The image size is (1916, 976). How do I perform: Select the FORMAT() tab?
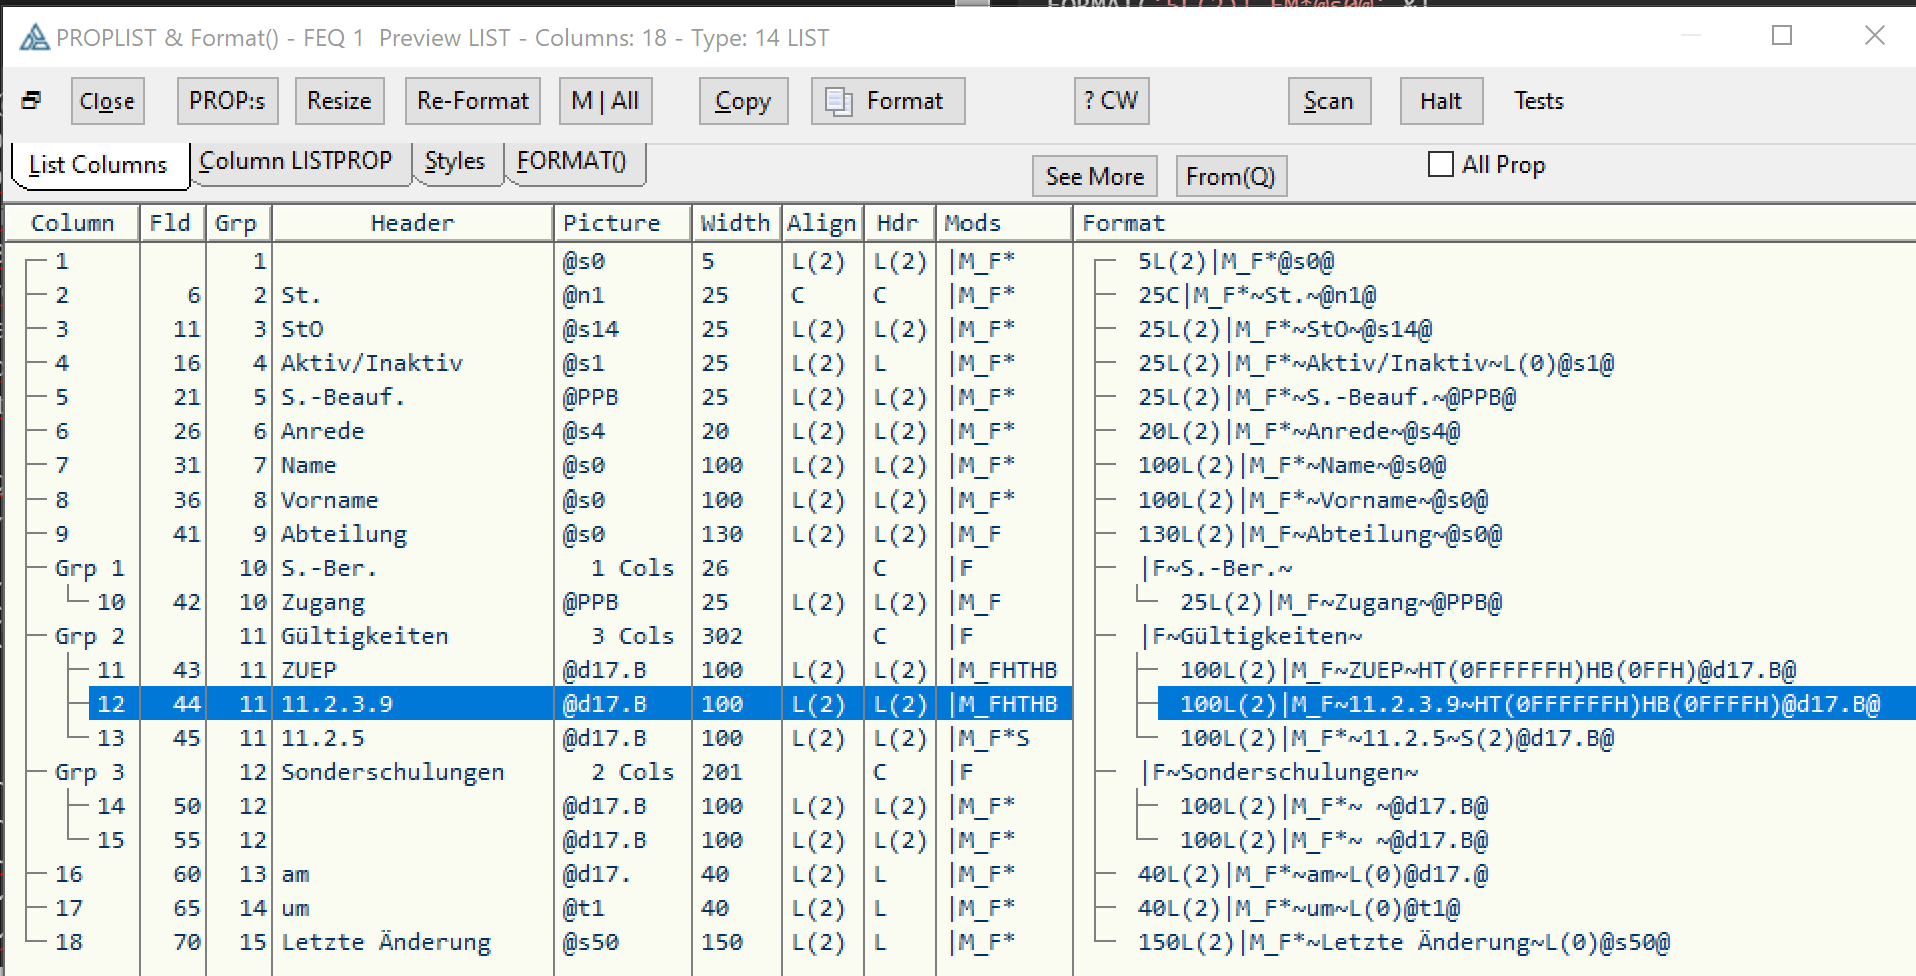pyautogui.click(x=571, y=162)
